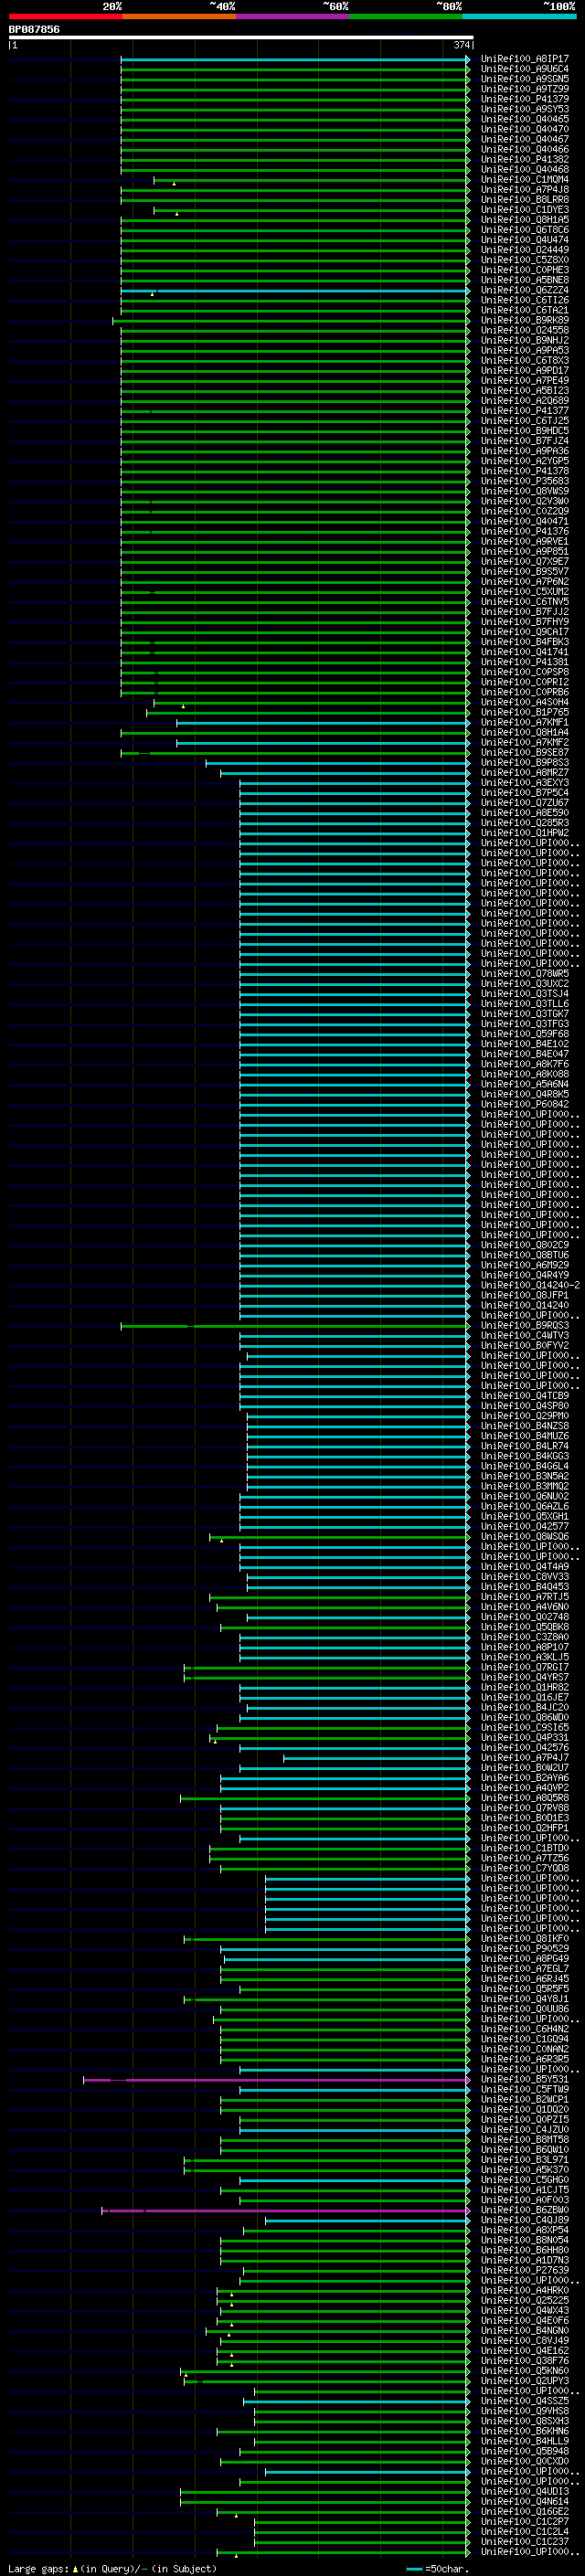
Task: Select the purple UniRef100_B5Y531 alignment bar
Action: [276, 2079]
